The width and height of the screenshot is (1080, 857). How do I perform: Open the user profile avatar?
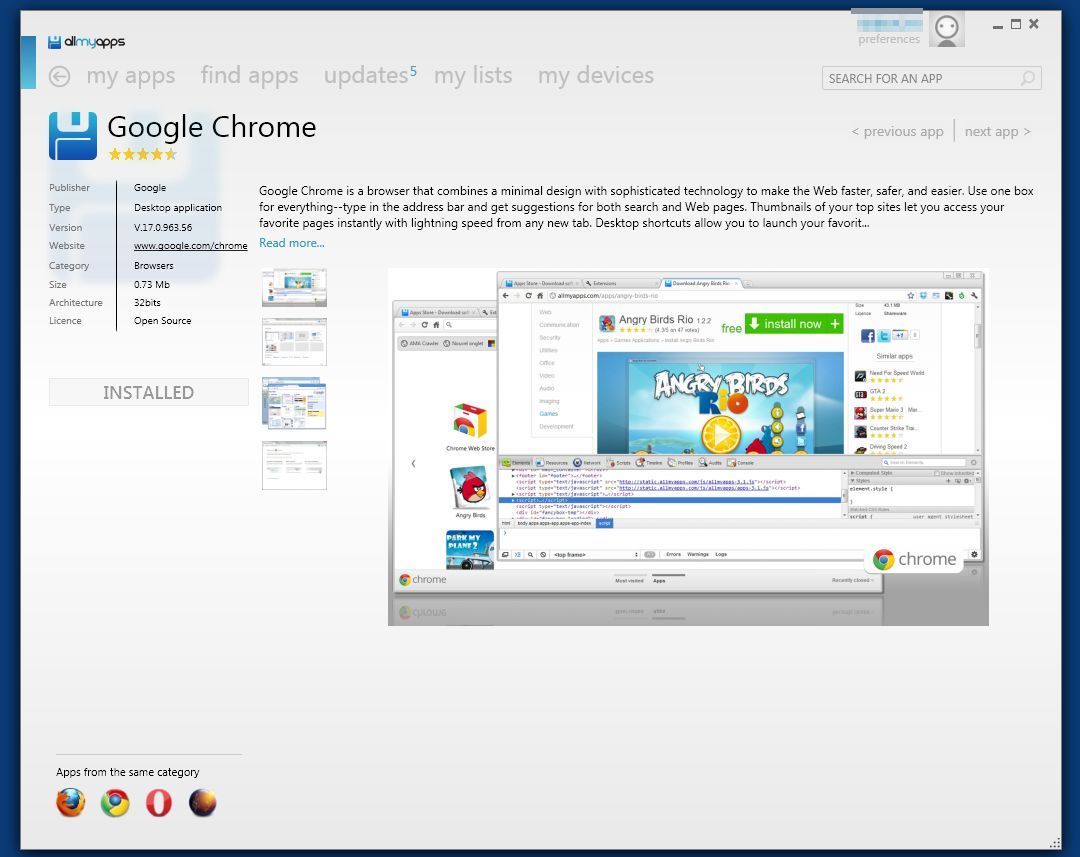946,30
